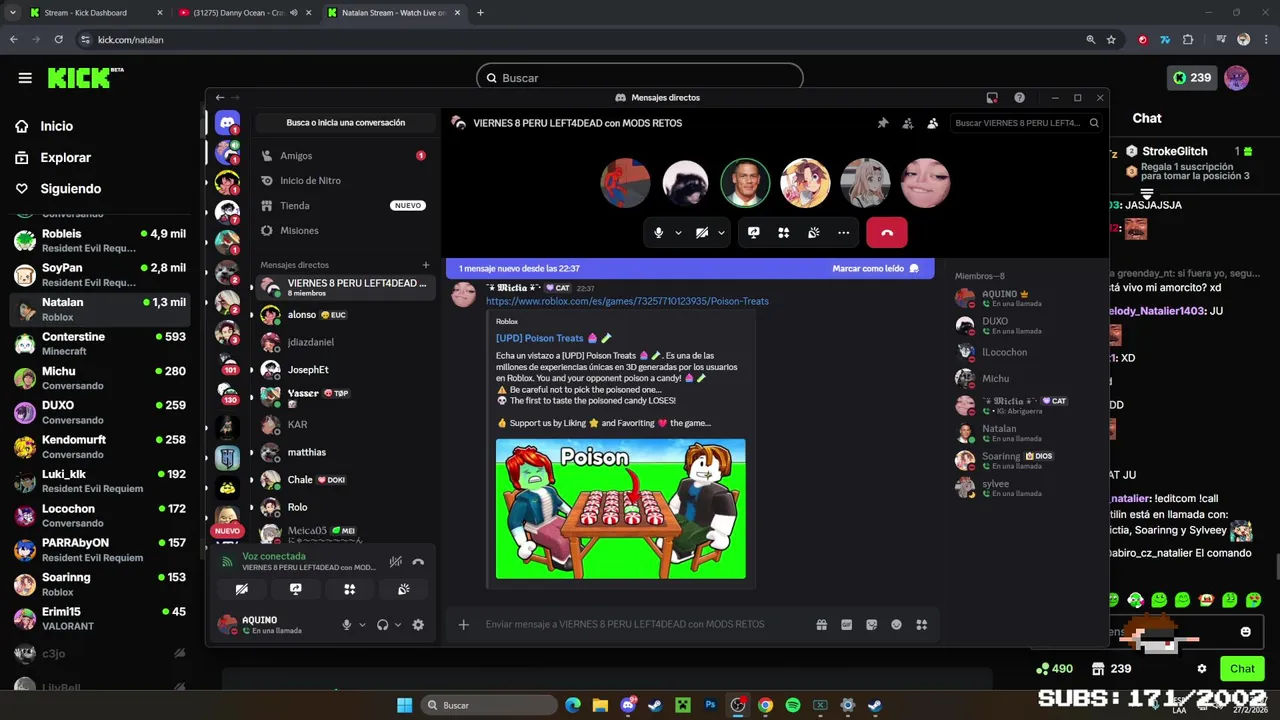Viewport: 1280px width, 720px height.
Task: Send message with green Chat button
Action: pos(1242,669)
